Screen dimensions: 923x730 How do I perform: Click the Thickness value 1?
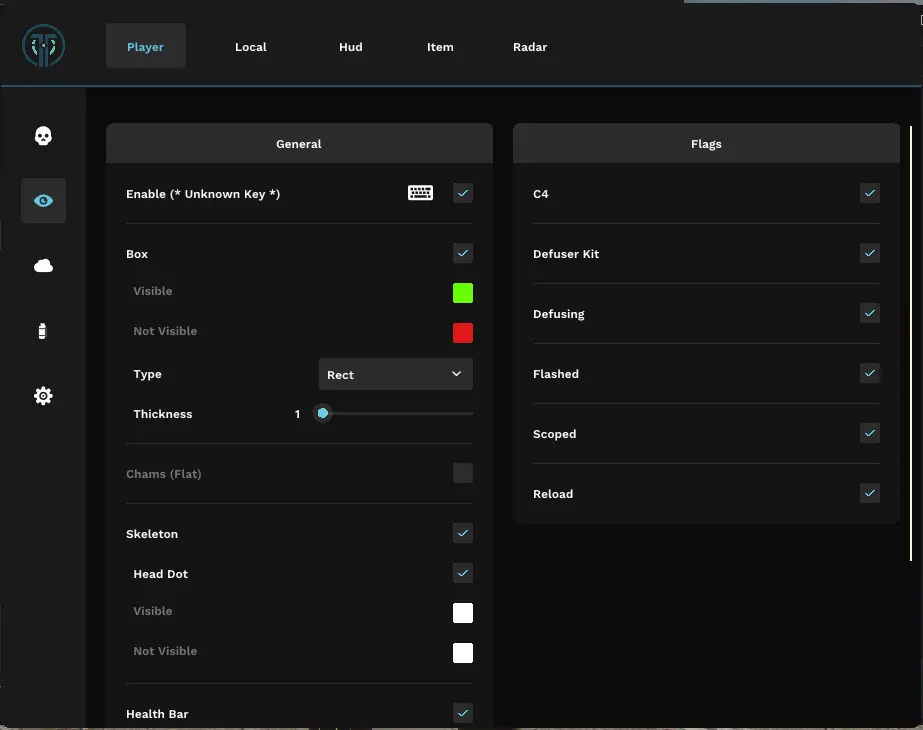(x=297, y=414)
